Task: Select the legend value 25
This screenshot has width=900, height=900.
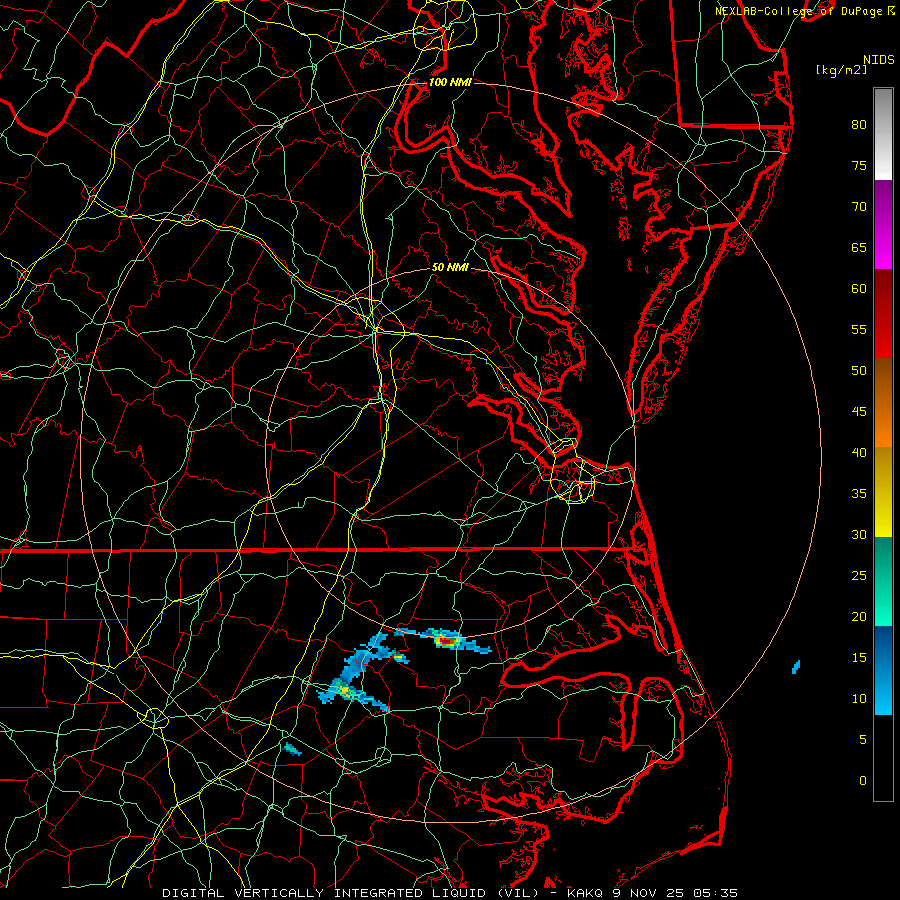Action: [x=859, y=575]
